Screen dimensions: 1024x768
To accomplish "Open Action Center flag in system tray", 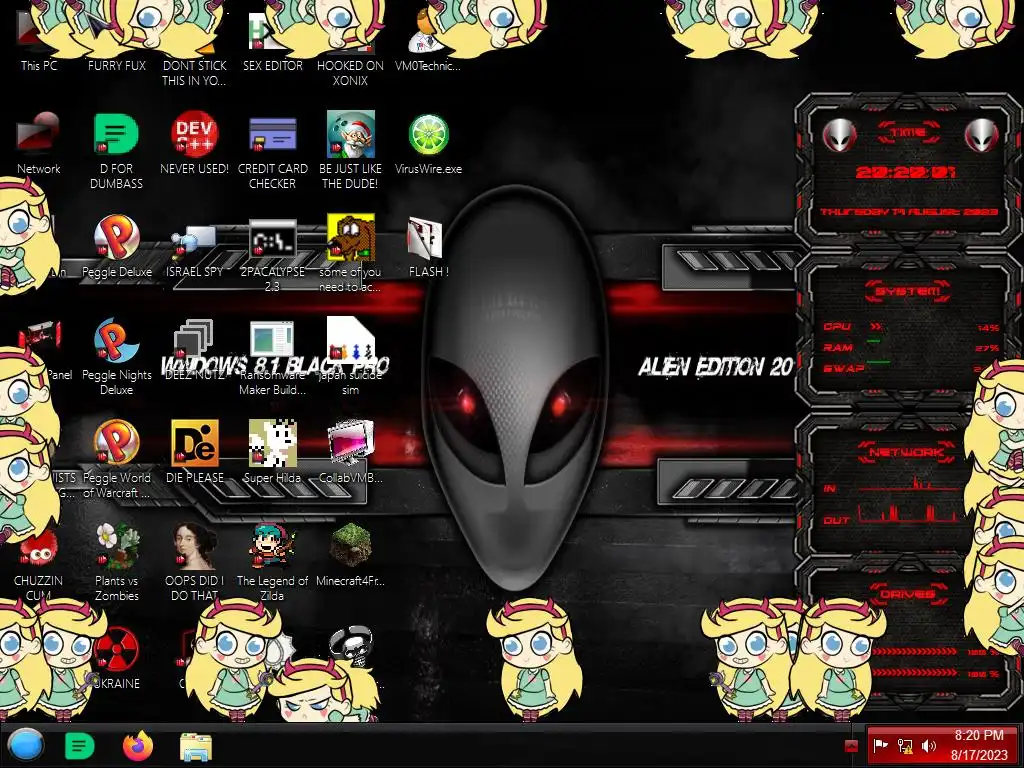I will (x=880, y=745).
